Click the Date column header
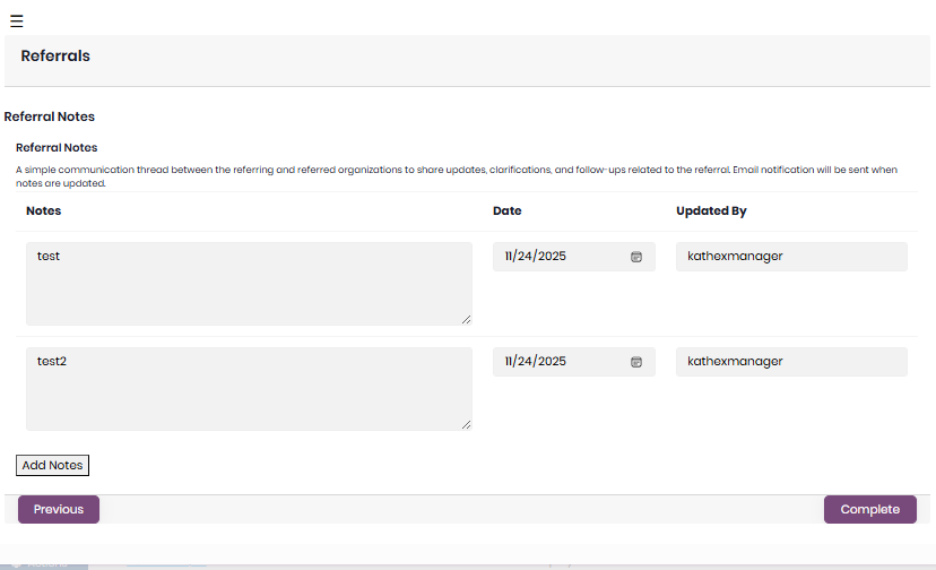The image size is (936, 570). [507, 211]
